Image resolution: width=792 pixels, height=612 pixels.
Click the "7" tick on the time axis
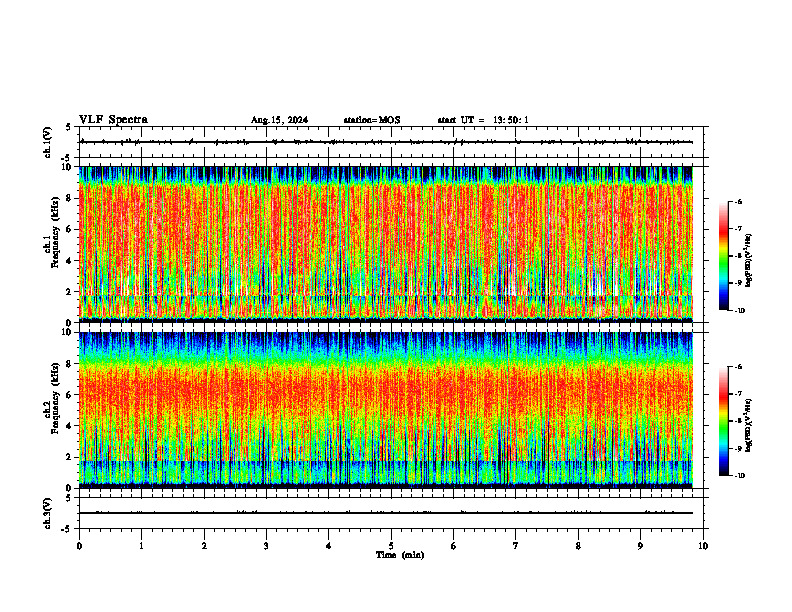pos(516,546)
